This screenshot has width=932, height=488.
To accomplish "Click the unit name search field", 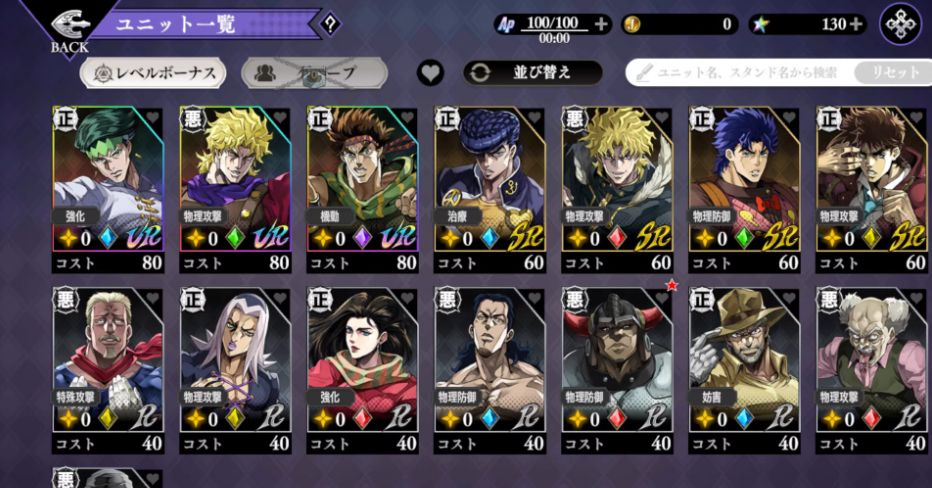I will (740, 73).
